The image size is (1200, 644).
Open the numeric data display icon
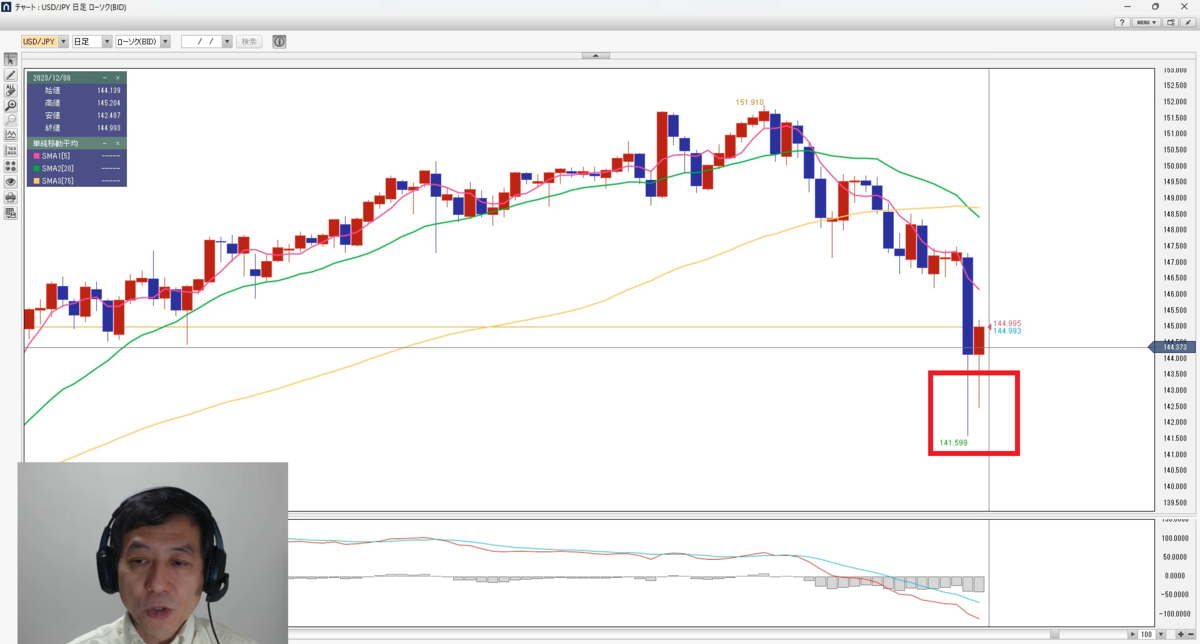coord(10,151)
